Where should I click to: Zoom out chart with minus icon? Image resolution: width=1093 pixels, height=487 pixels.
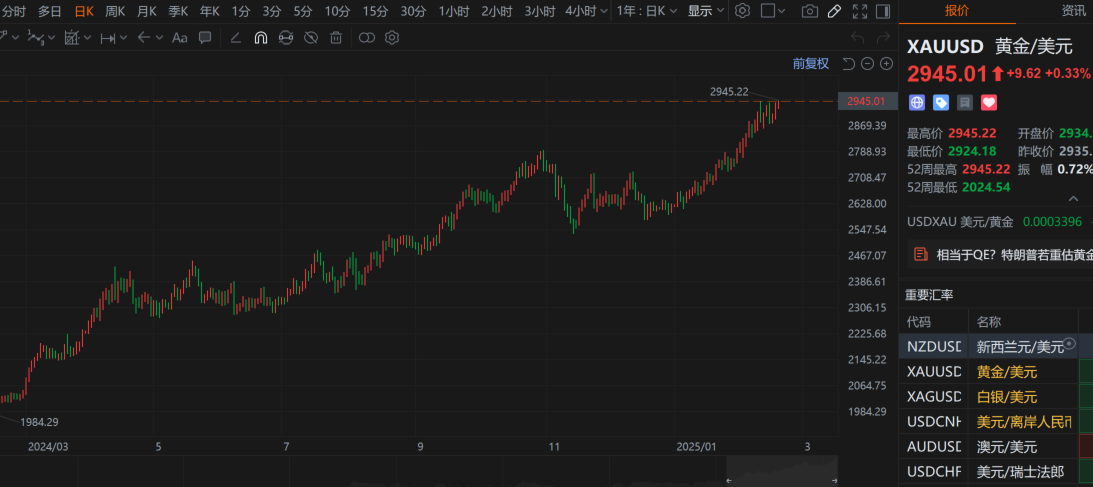pyautogui.click(x=867, y=64)
